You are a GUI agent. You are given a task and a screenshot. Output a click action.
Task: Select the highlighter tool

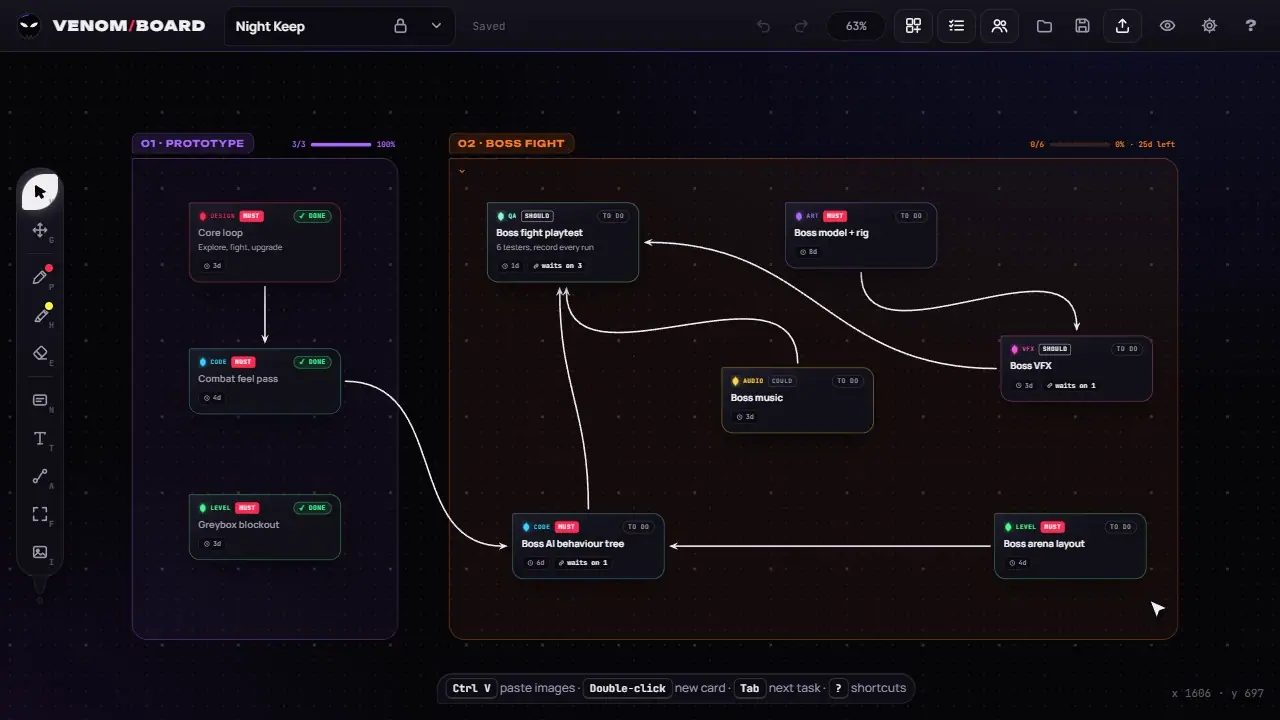point(40,315)
